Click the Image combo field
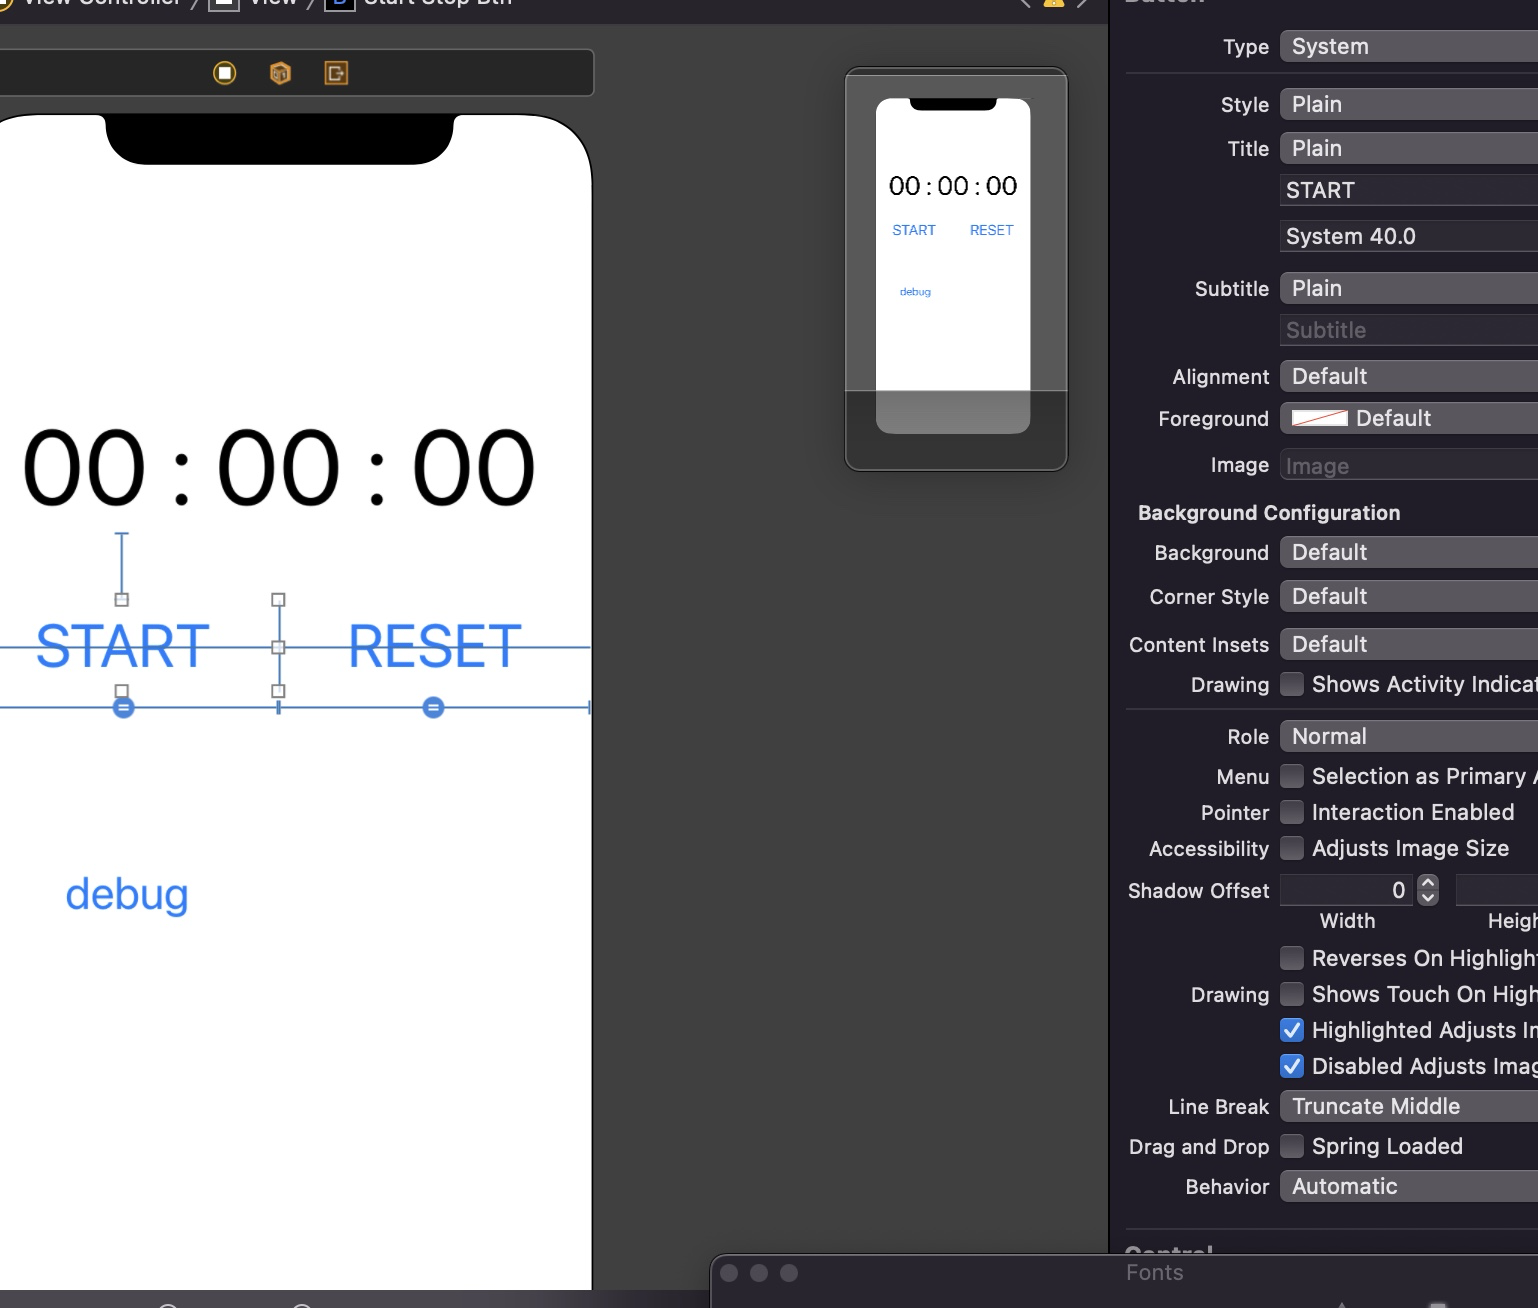Screen dimensions: 1538x1308 1409,466
